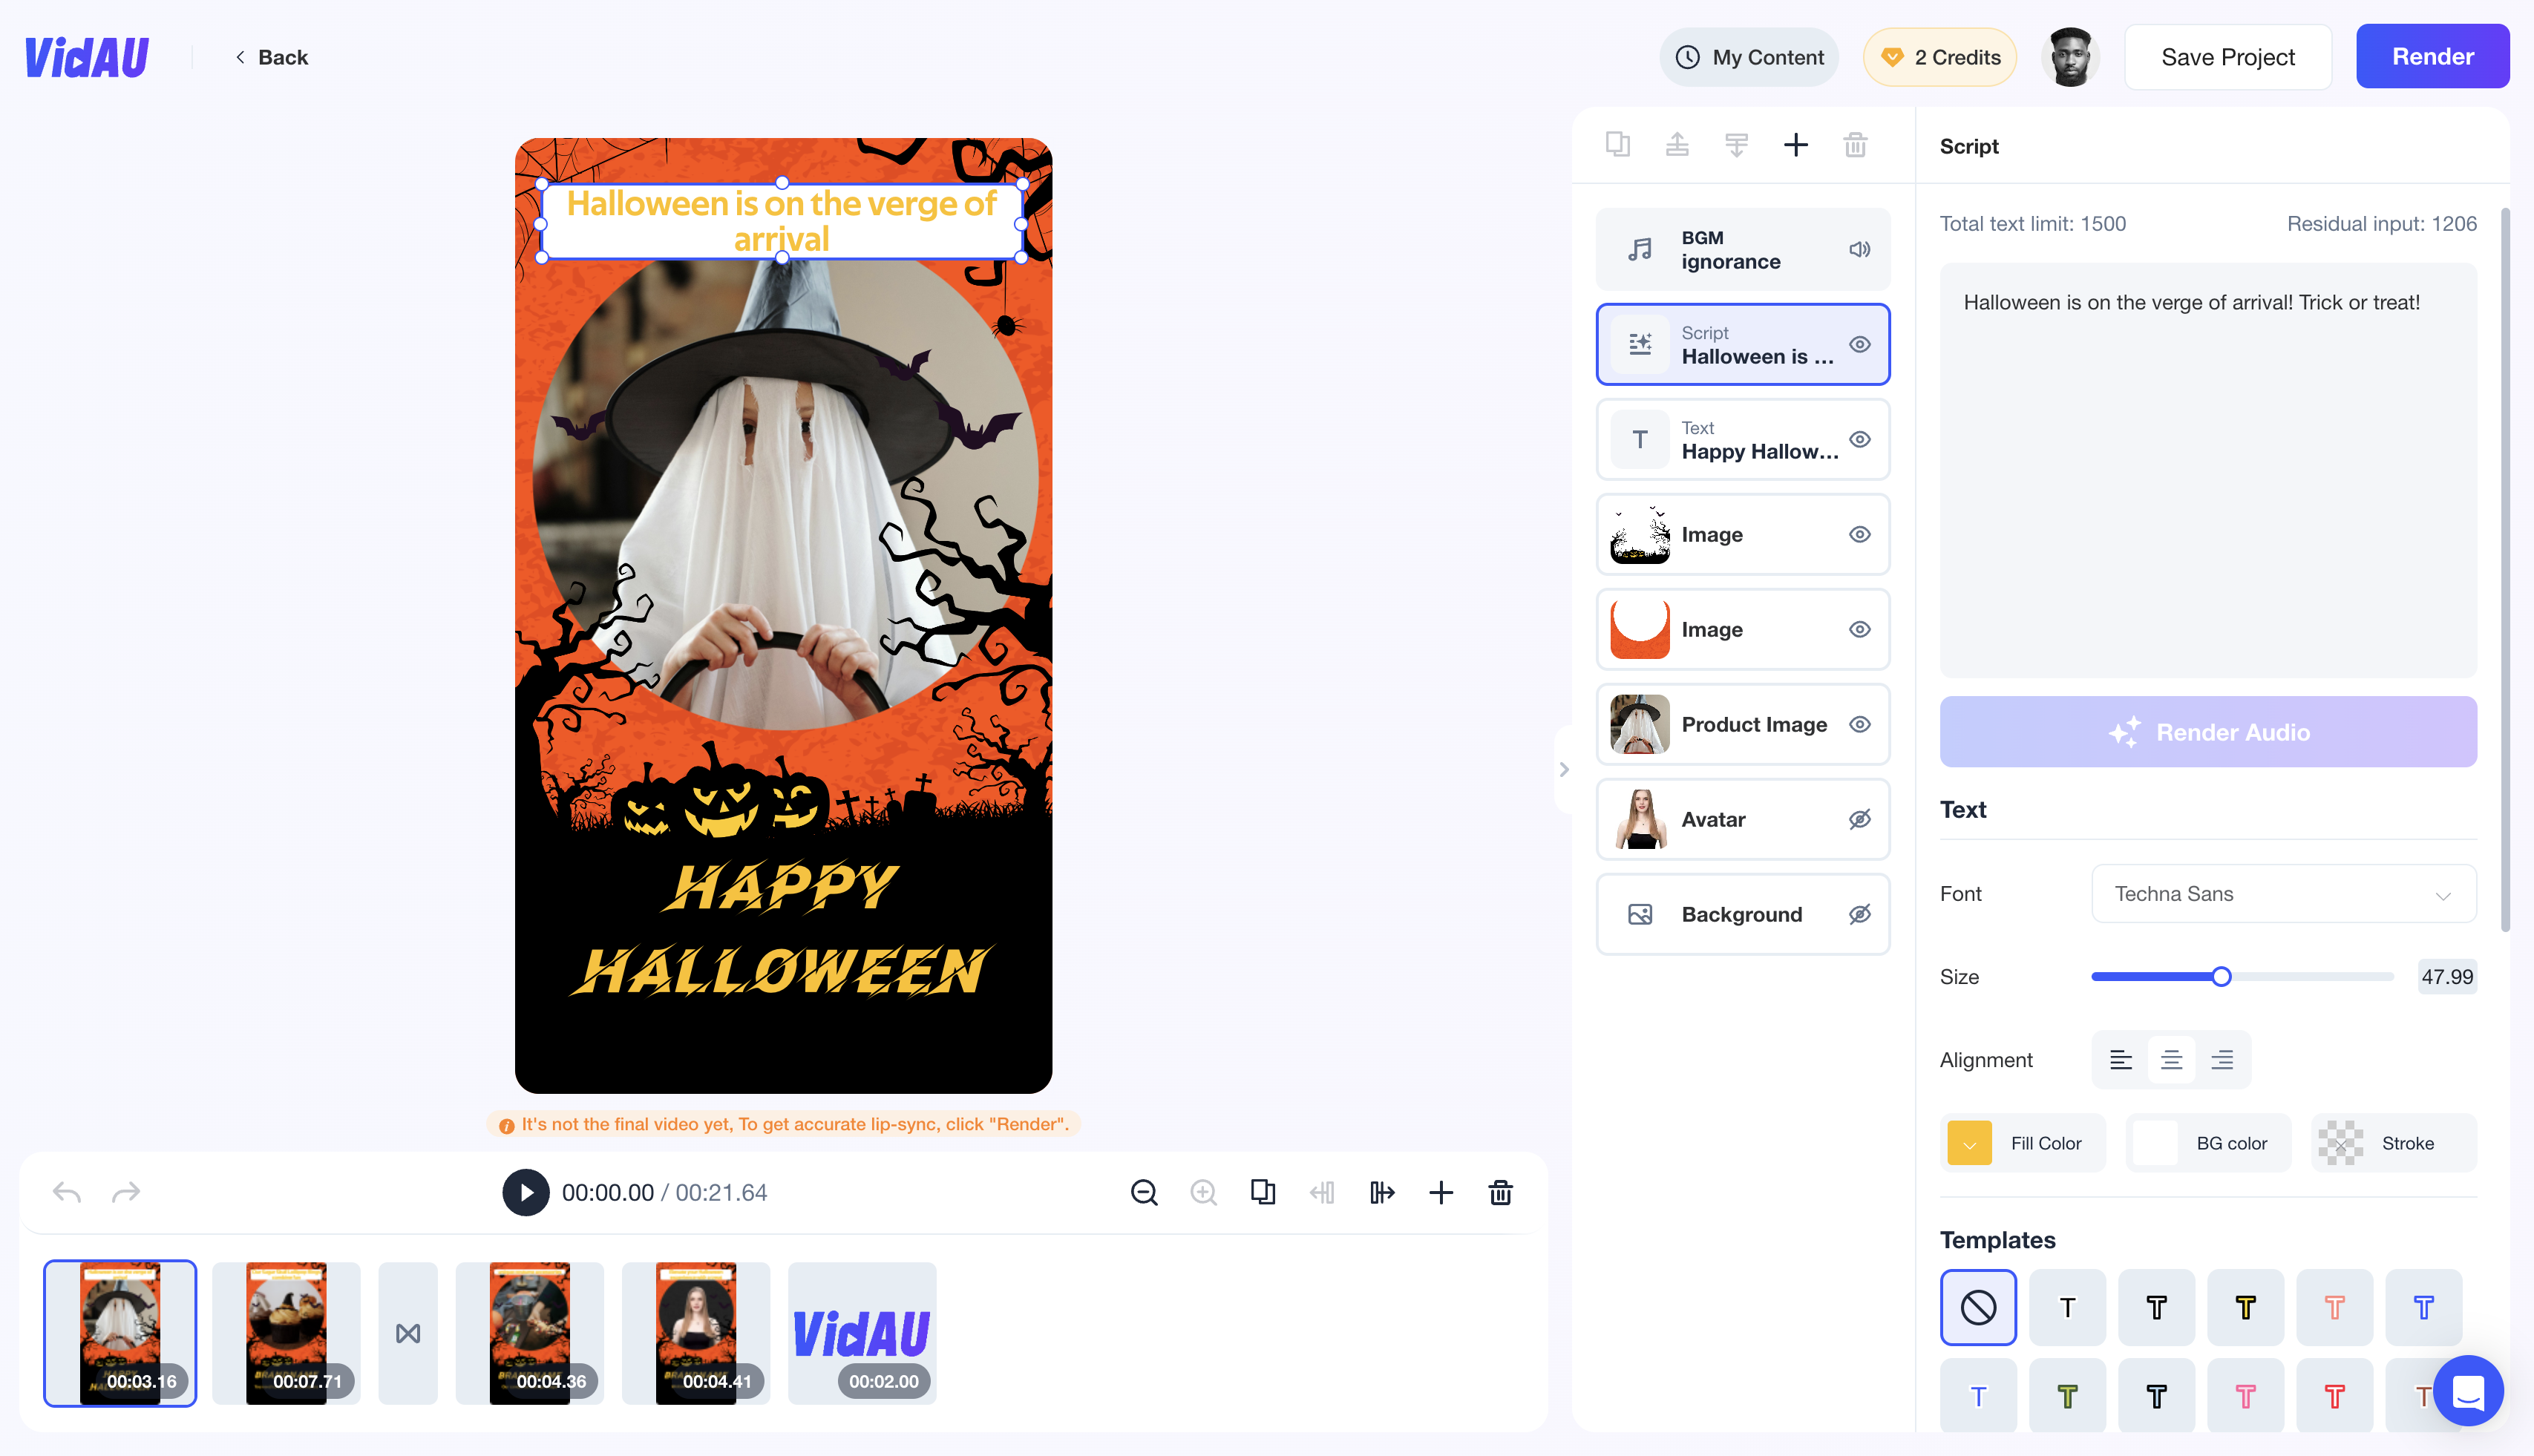The width and height of the screenshot is (2534, 1456).
Task: Click the Text layer Happy Hallow...
Action: pyautogui.click(x=1742, y=439)
